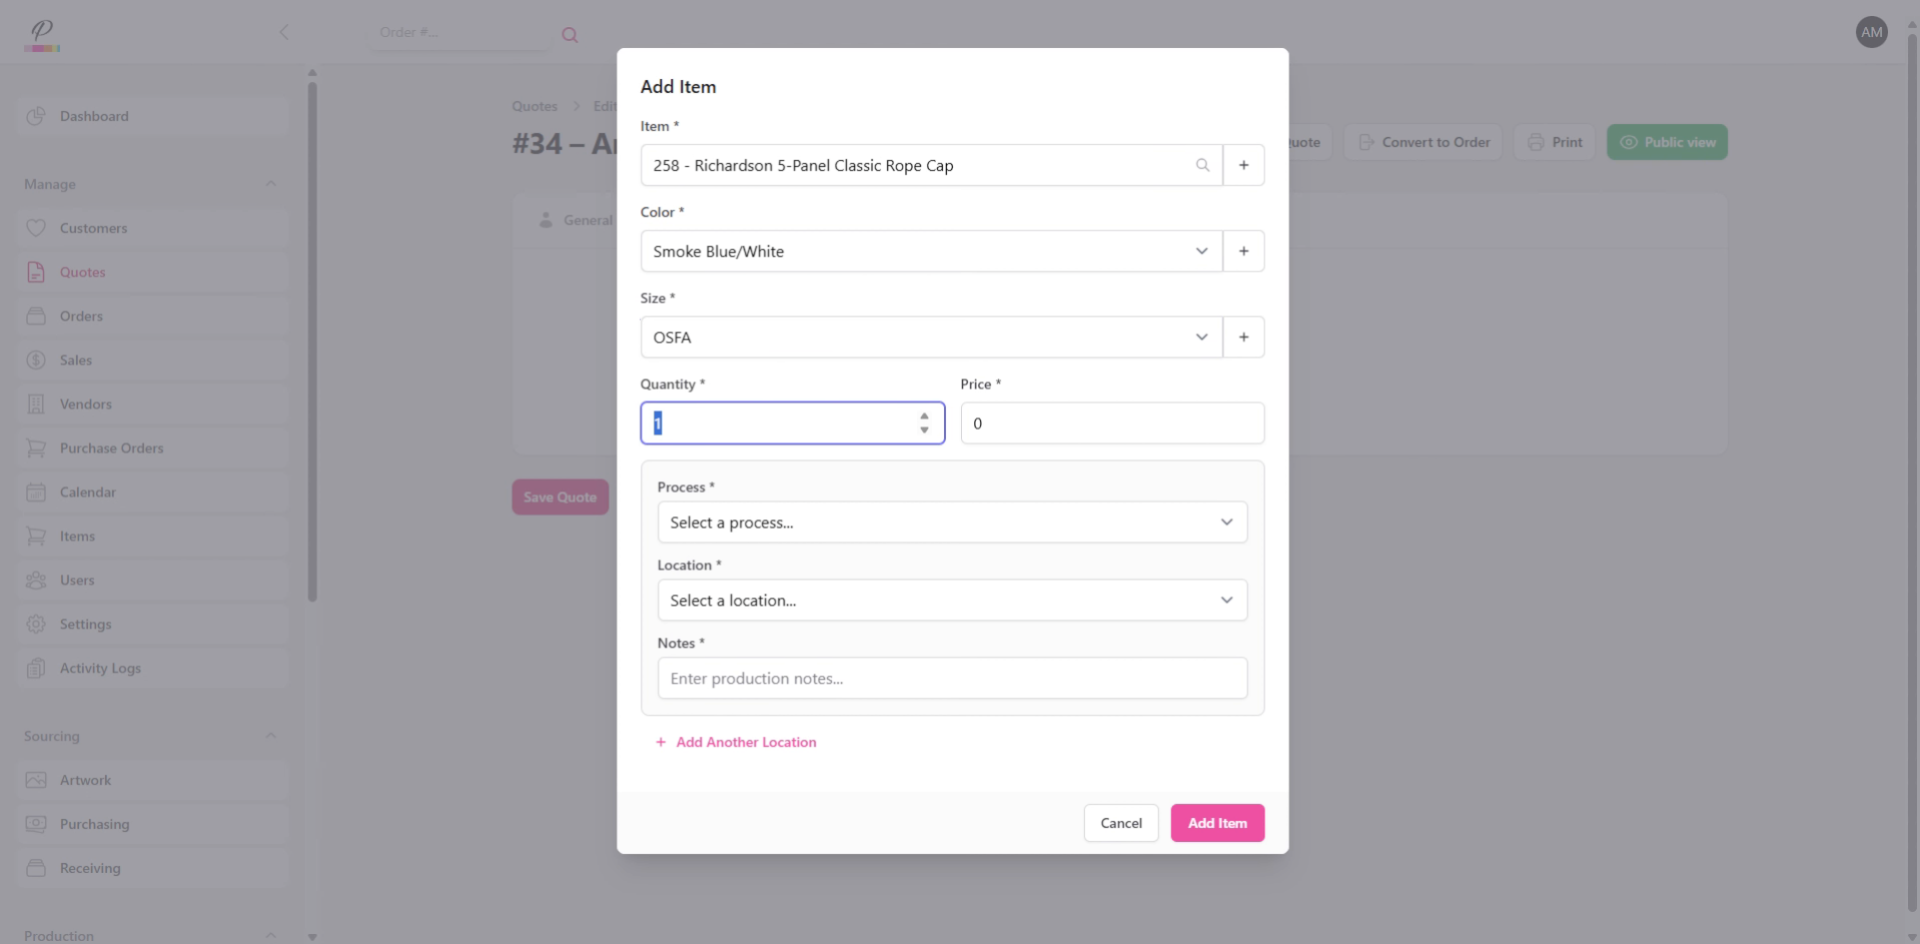
Task: Click the plus button beside Color
Action: pyautogui.click(x=1243, y=251)
